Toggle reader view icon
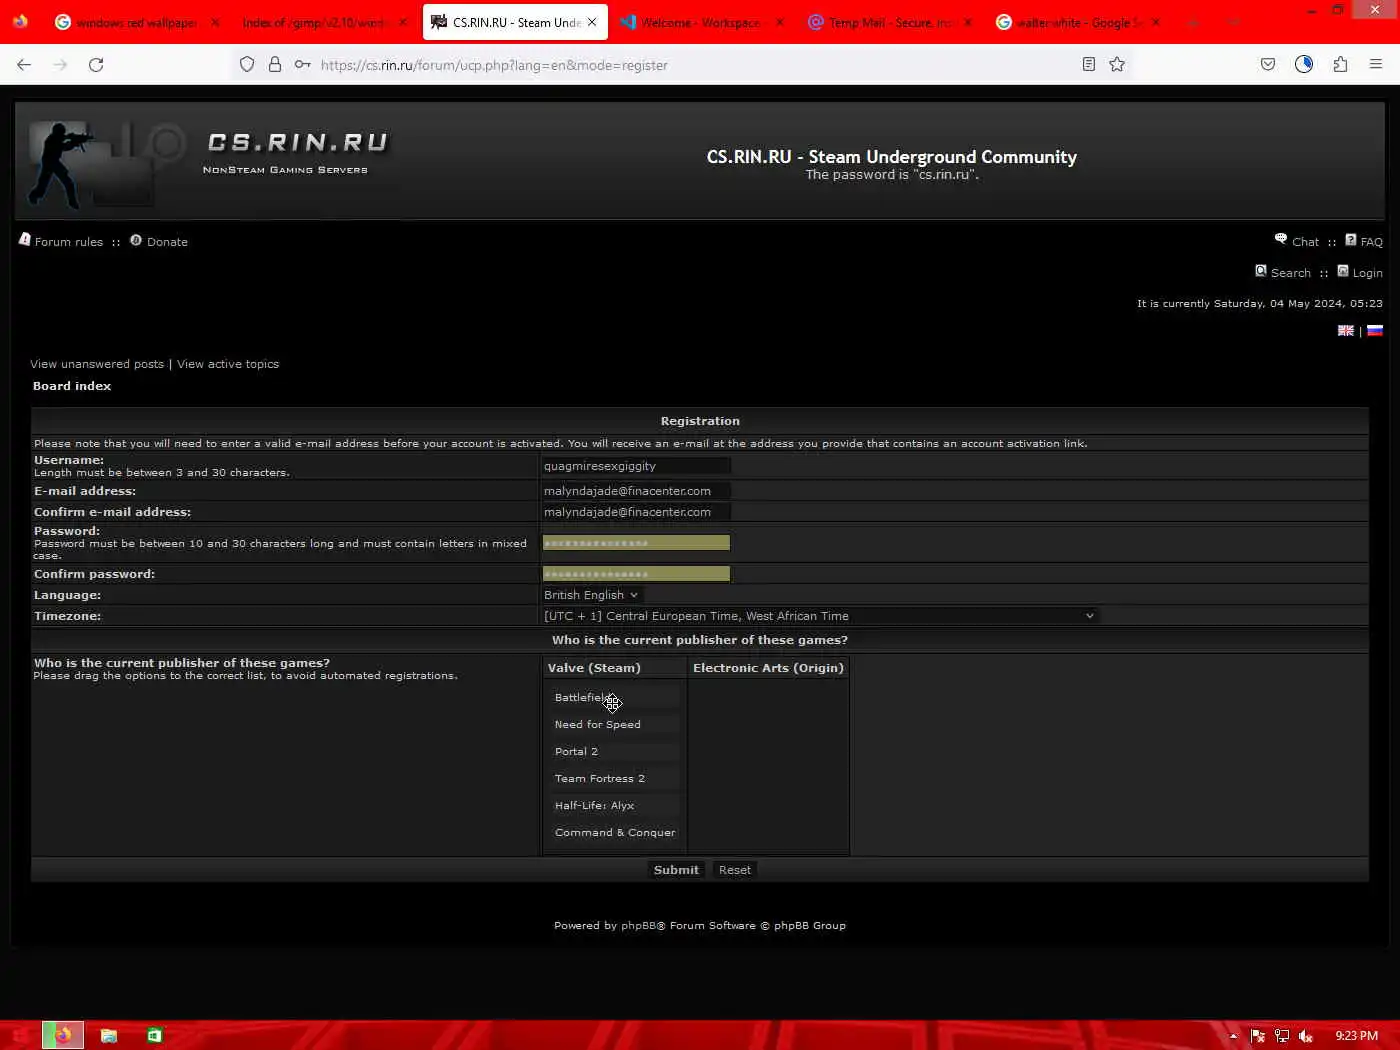The height and width of the screenshot is (1050, 1400). coord(1089,65)
